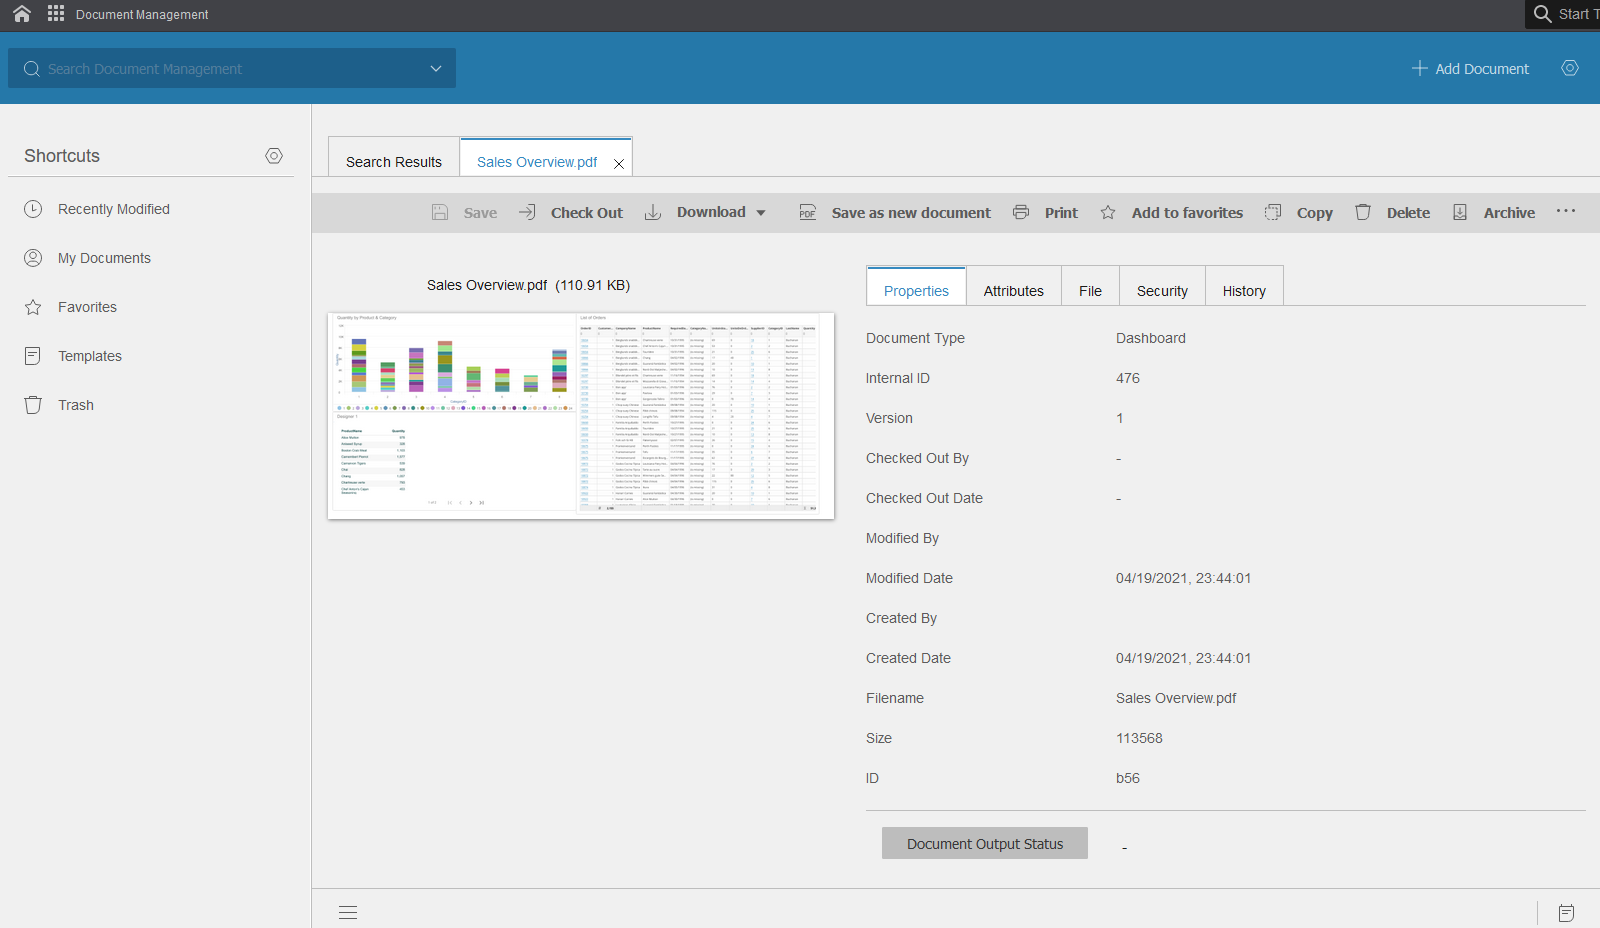Open the notes icon at bottom right
This screenshot has height=928, width=1600.
point(1566,912)
